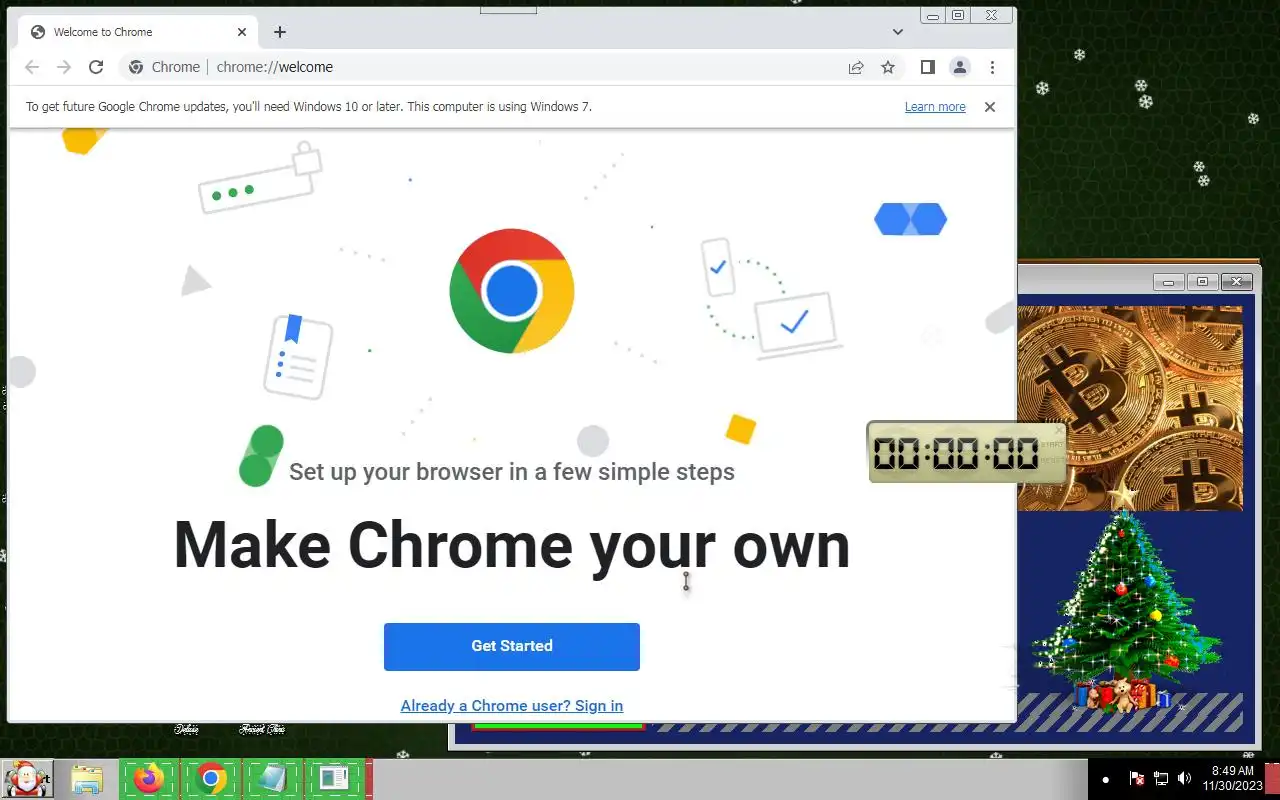Close the Chrome window
Screen dimensions: 1280x800
coord(991,15)
